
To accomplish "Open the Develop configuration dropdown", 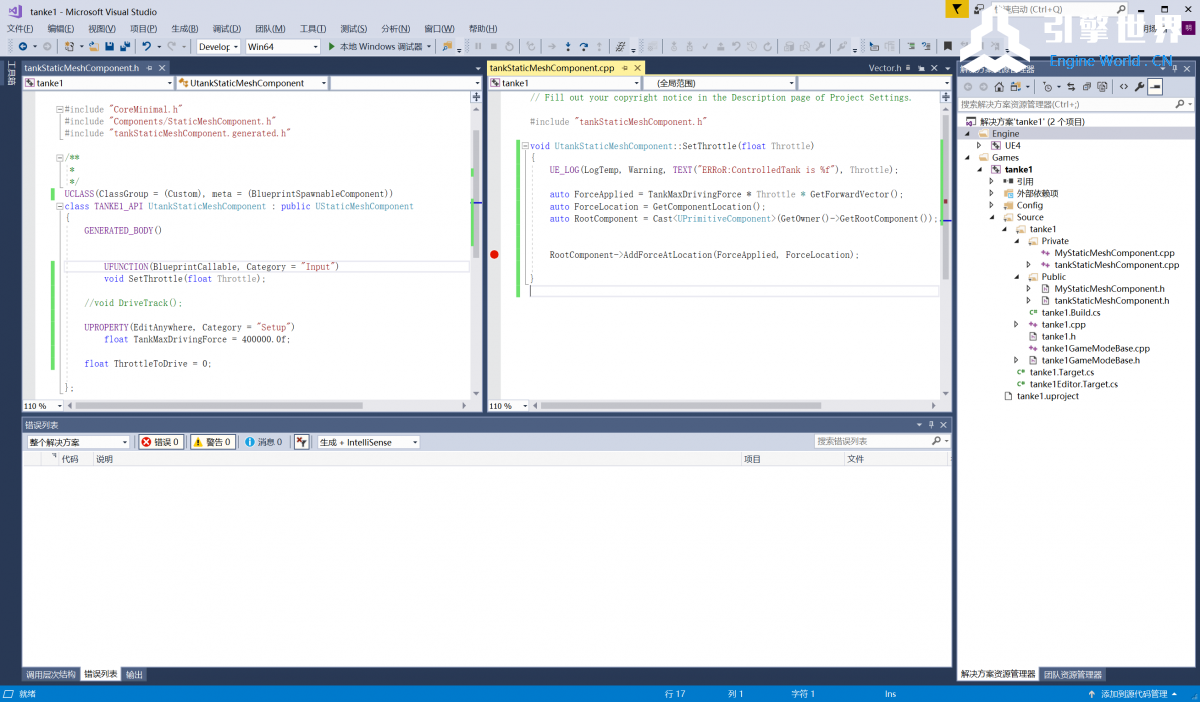I will (218, 46).
